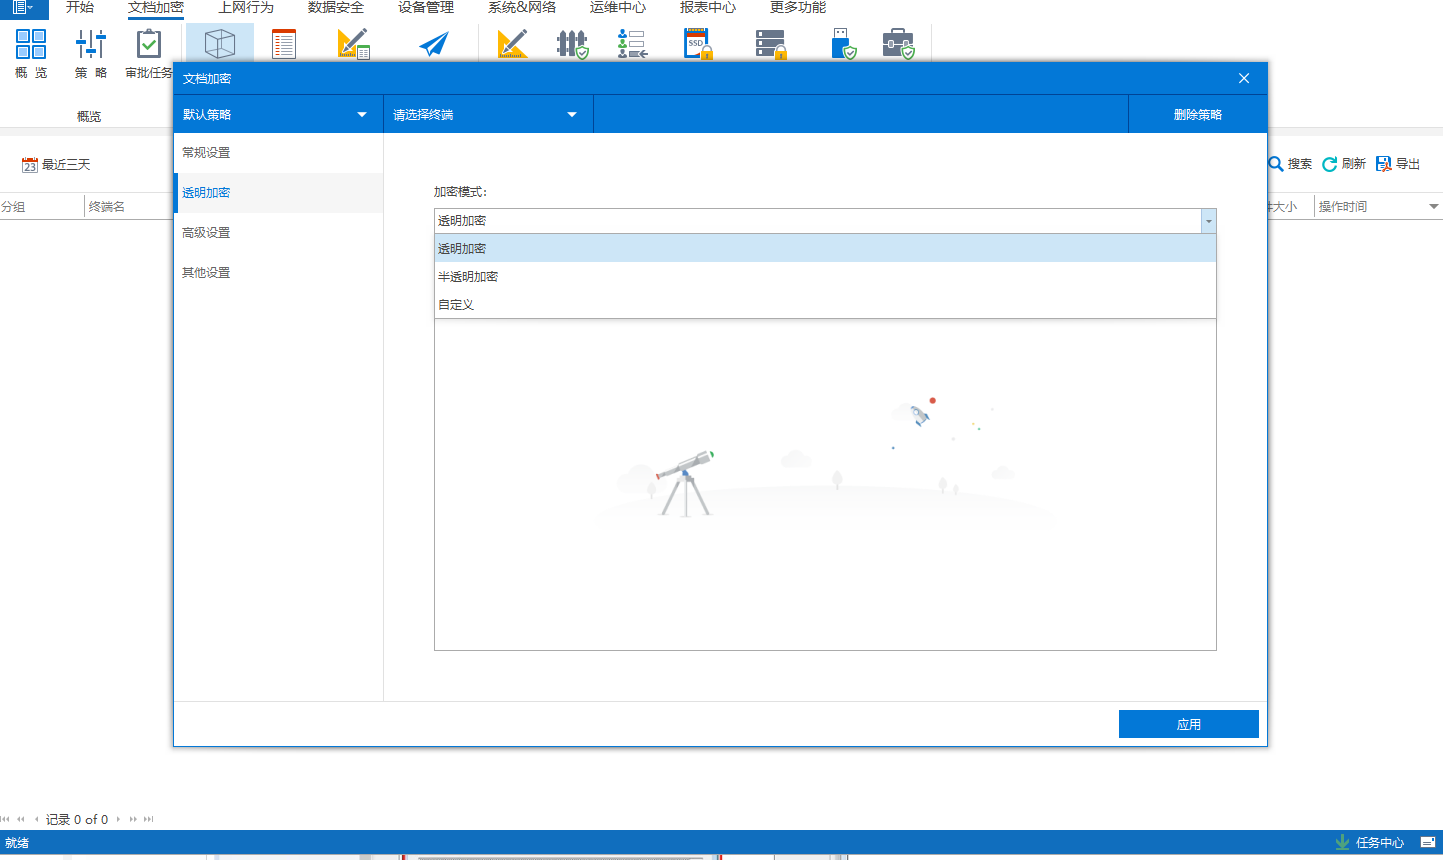This screenshot has height=860, width=1443.
Task: Click the 刷新 refresh icon
Action: click(1330, 164)
